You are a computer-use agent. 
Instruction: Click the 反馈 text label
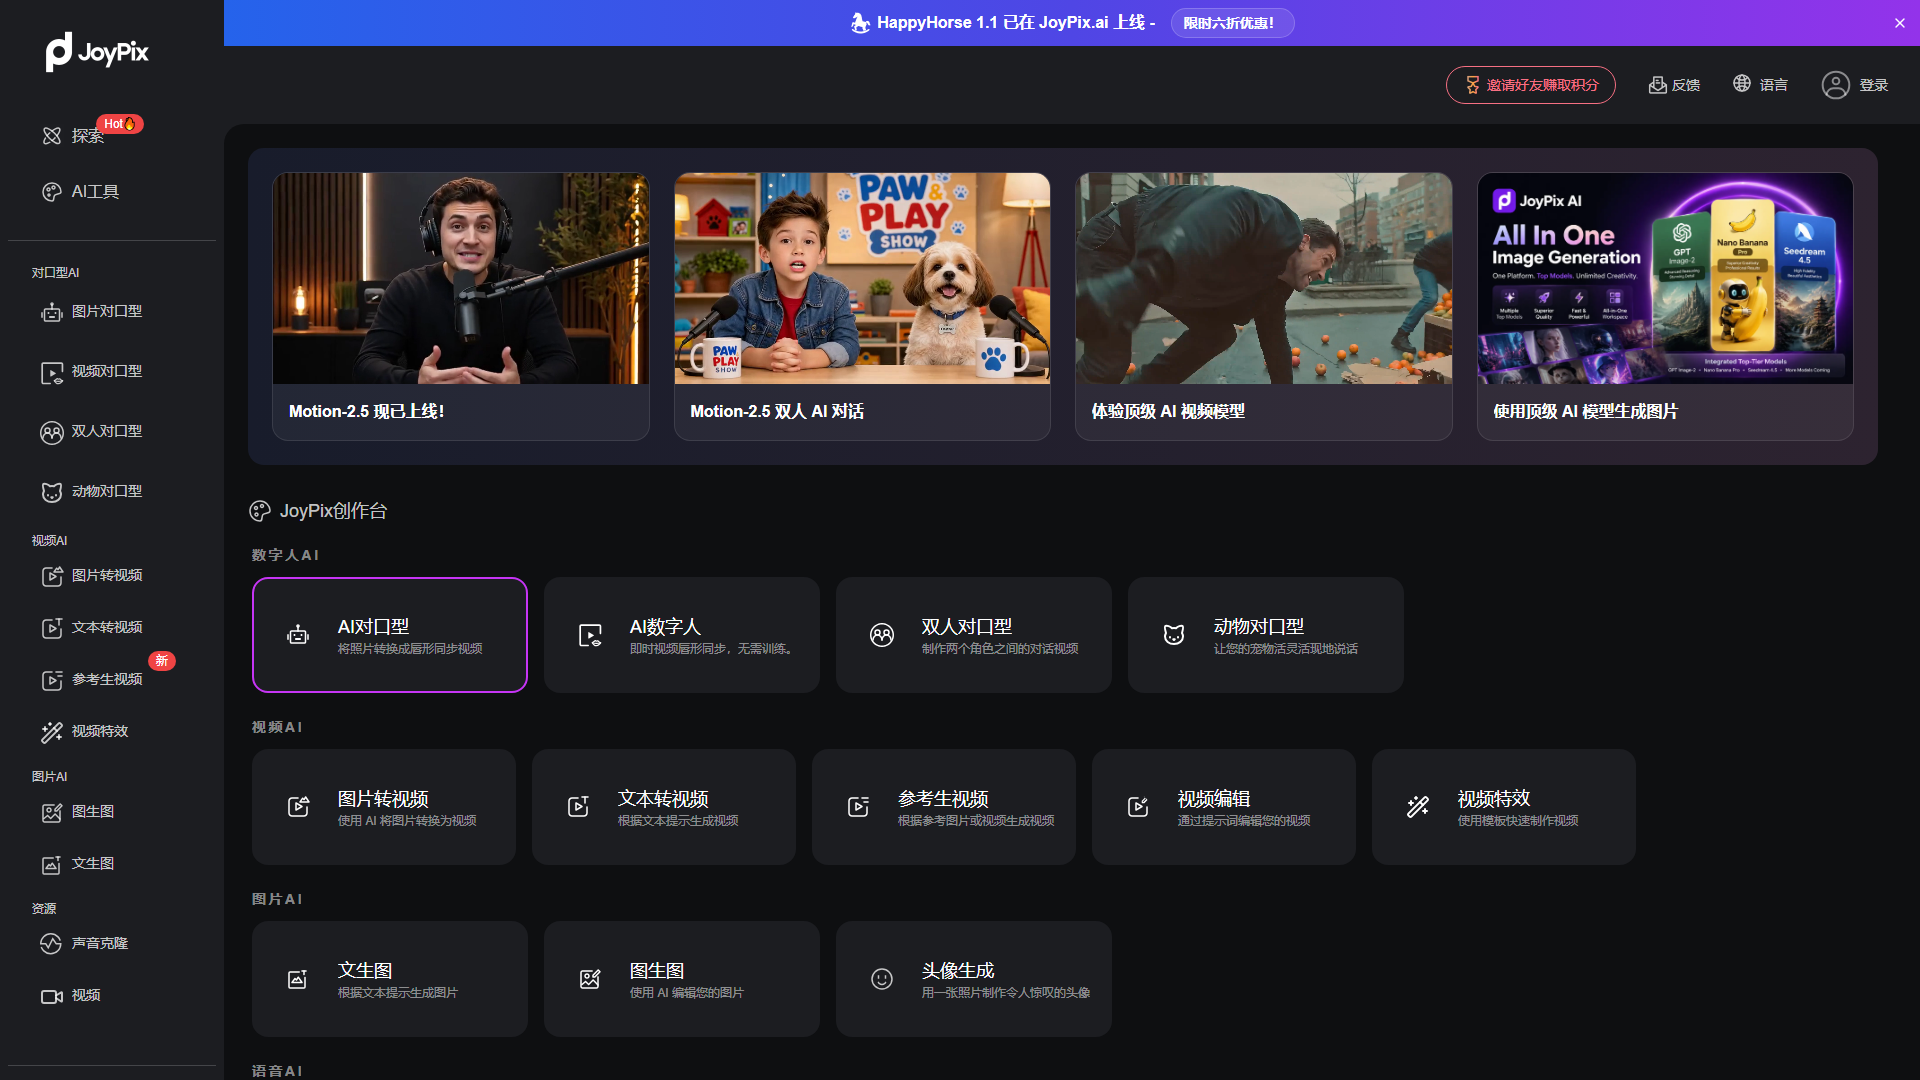pos(1686,85)
